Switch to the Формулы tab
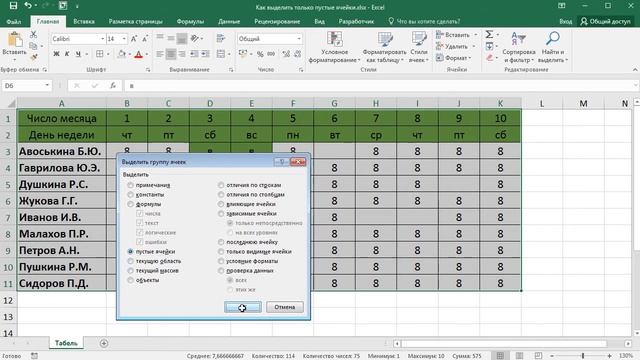This screenshot has width=640, height=360. [x=190, y=21]
